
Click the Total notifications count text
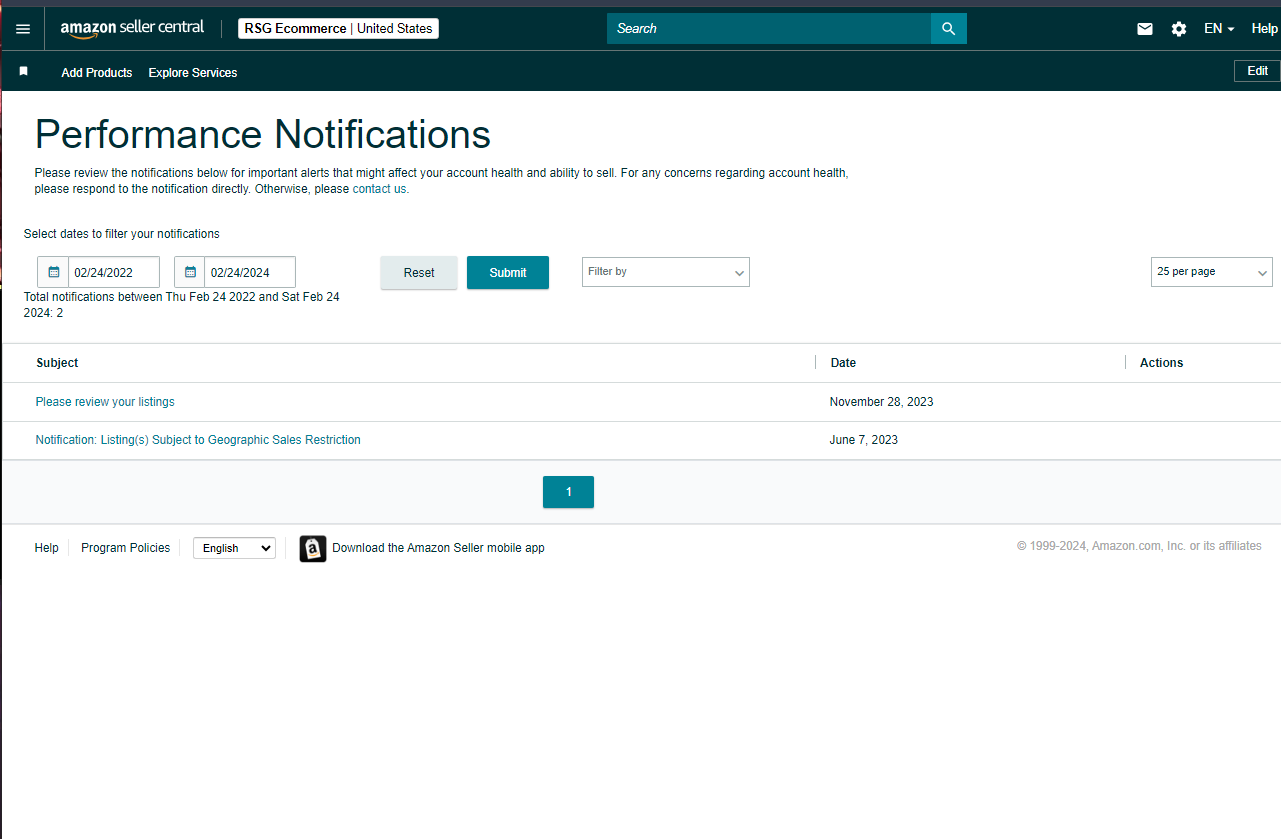(x=182, y=305)
